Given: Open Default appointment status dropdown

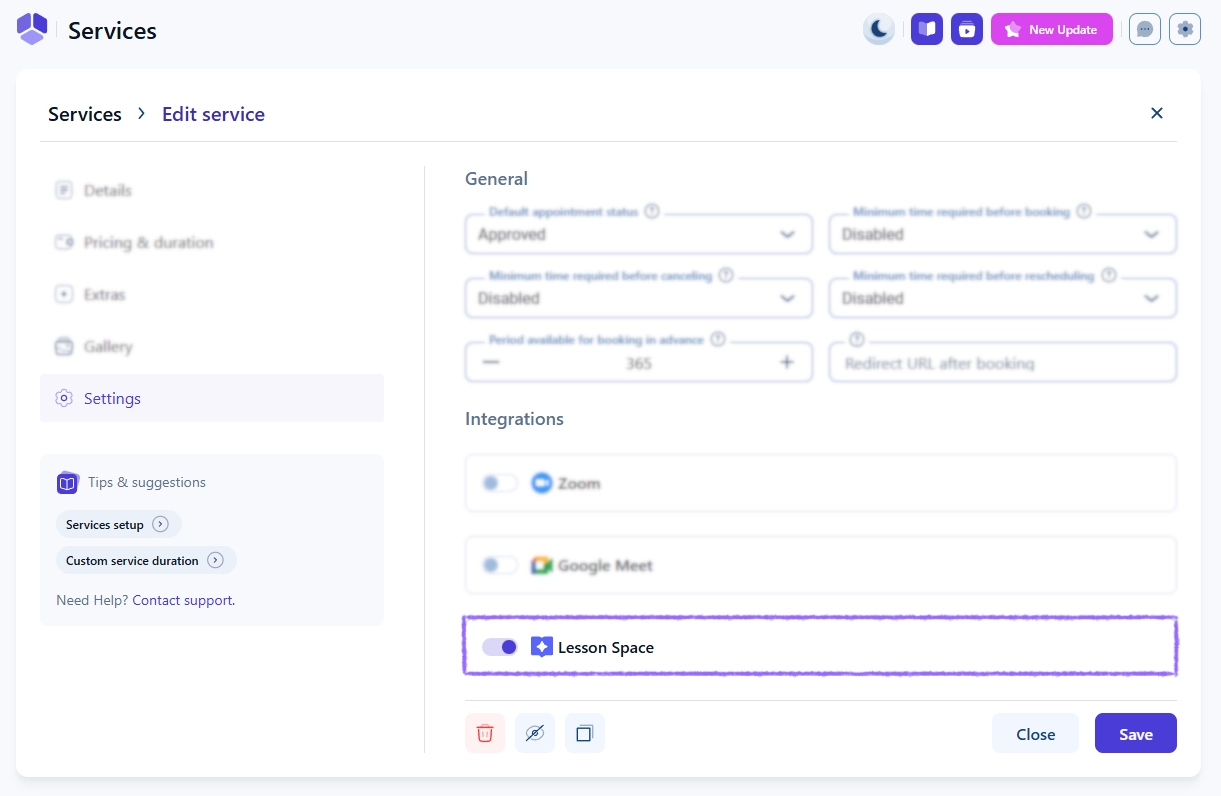Looking at the screenshot, I should [x=638, y=234].
